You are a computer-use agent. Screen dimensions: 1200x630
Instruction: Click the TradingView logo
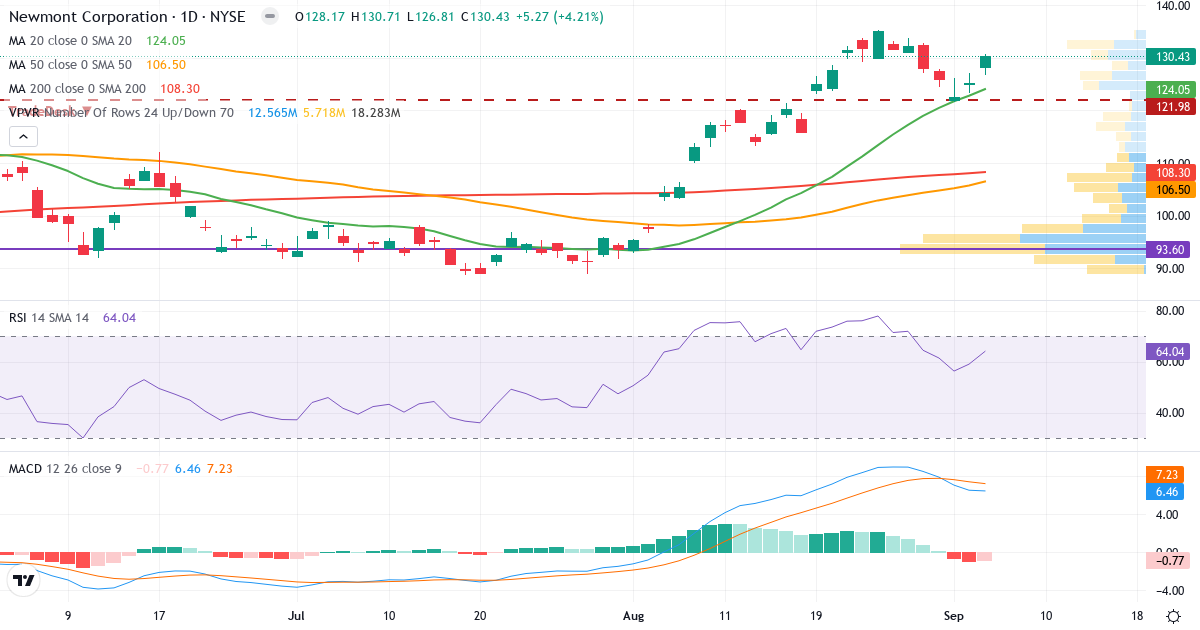[24, 580]
